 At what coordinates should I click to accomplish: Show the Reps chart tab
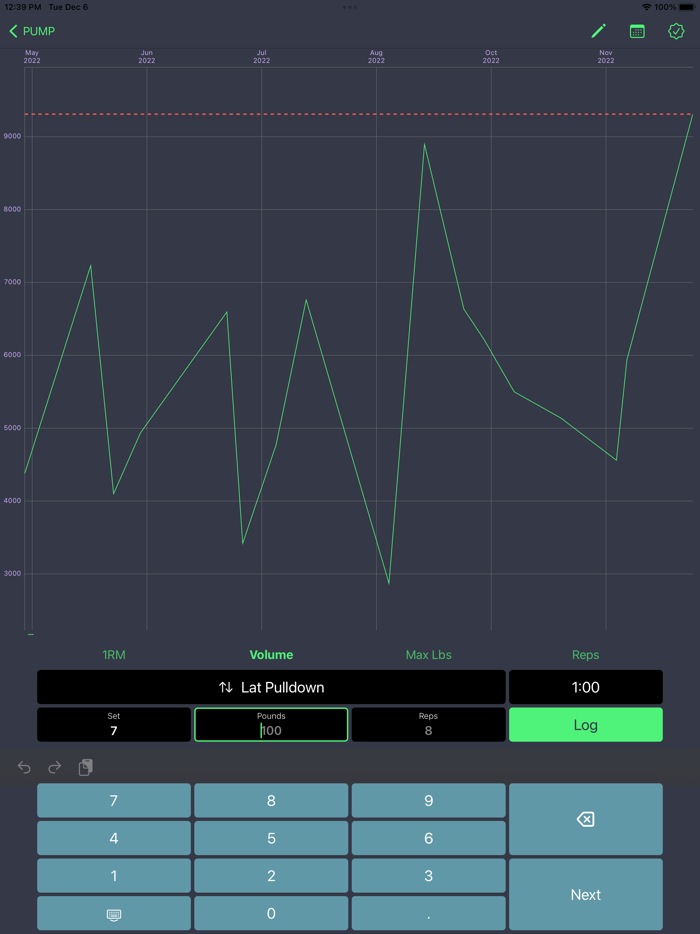[586, 655]
